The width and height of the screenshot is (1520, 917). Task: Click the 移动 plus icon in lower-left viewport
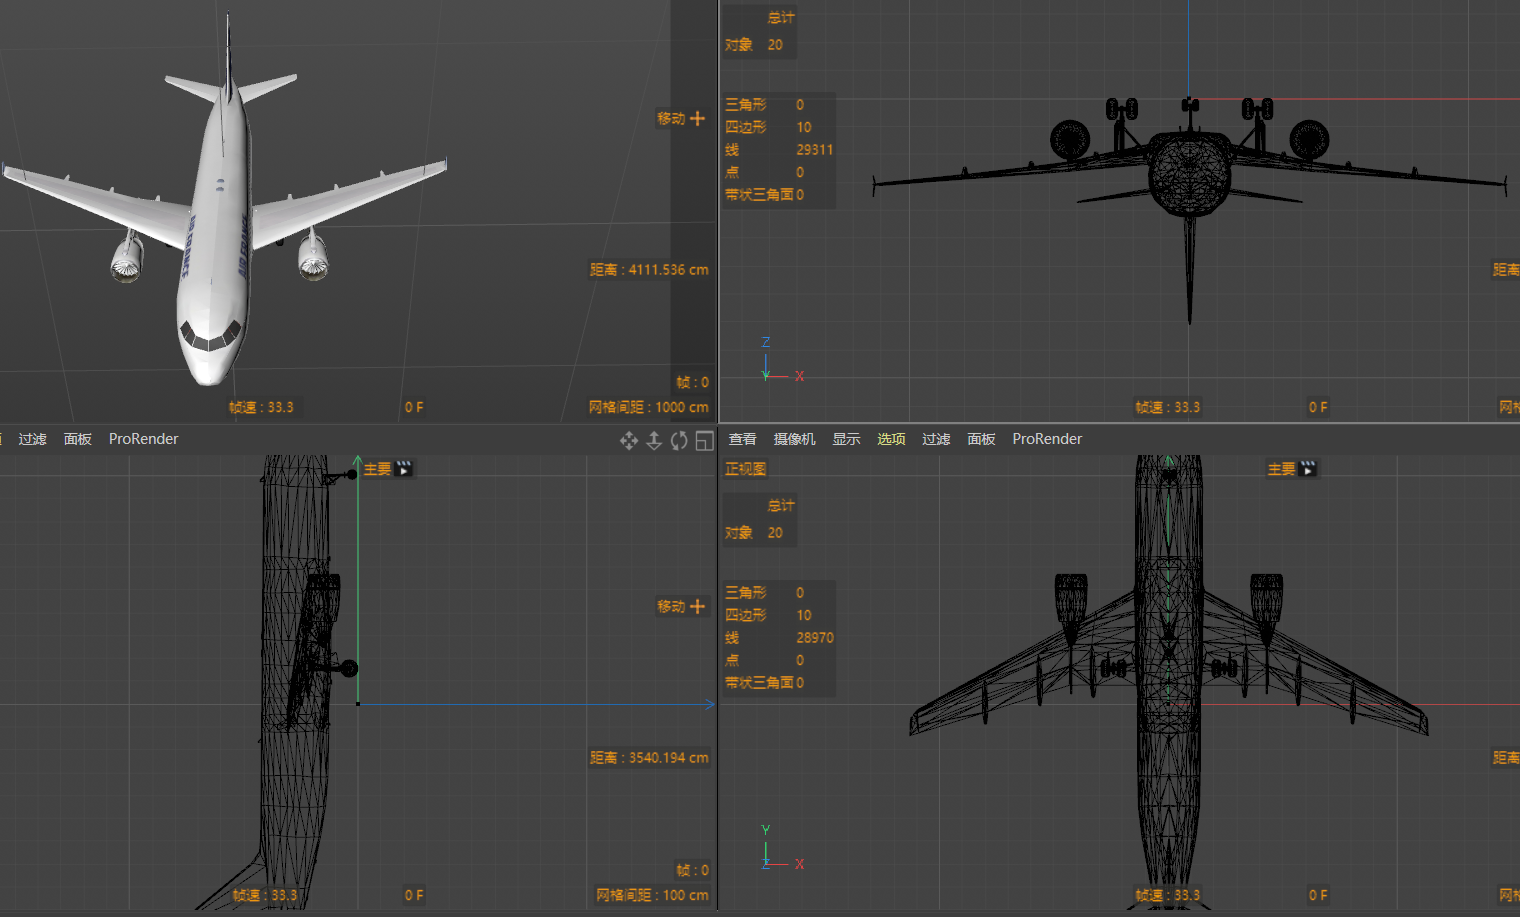click(x=698, y=607)
